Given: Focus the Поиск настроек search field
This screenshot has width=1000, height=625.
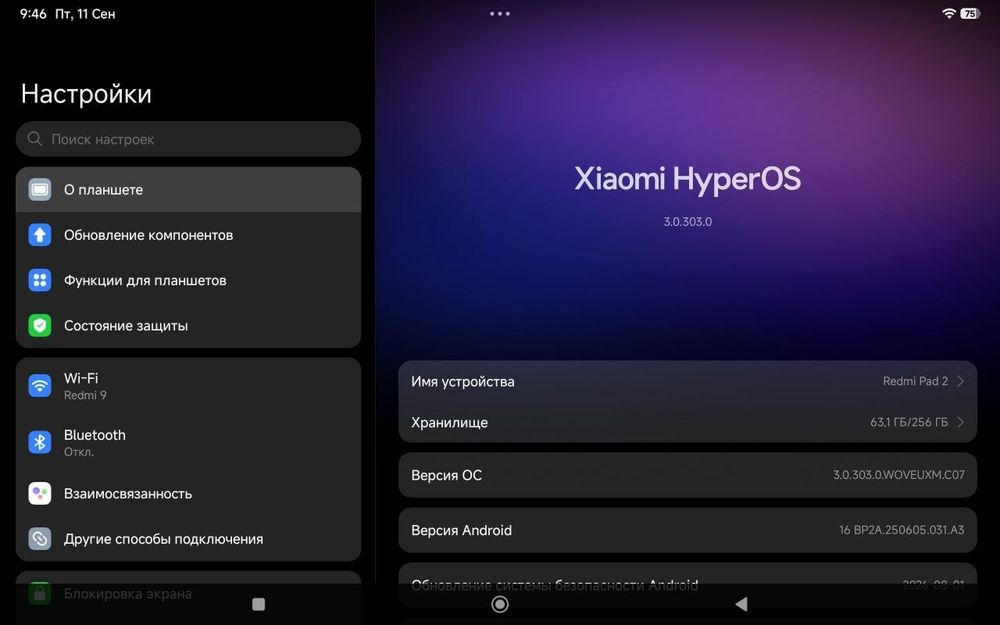Looking at the screenshot, I should pos(188,138).
